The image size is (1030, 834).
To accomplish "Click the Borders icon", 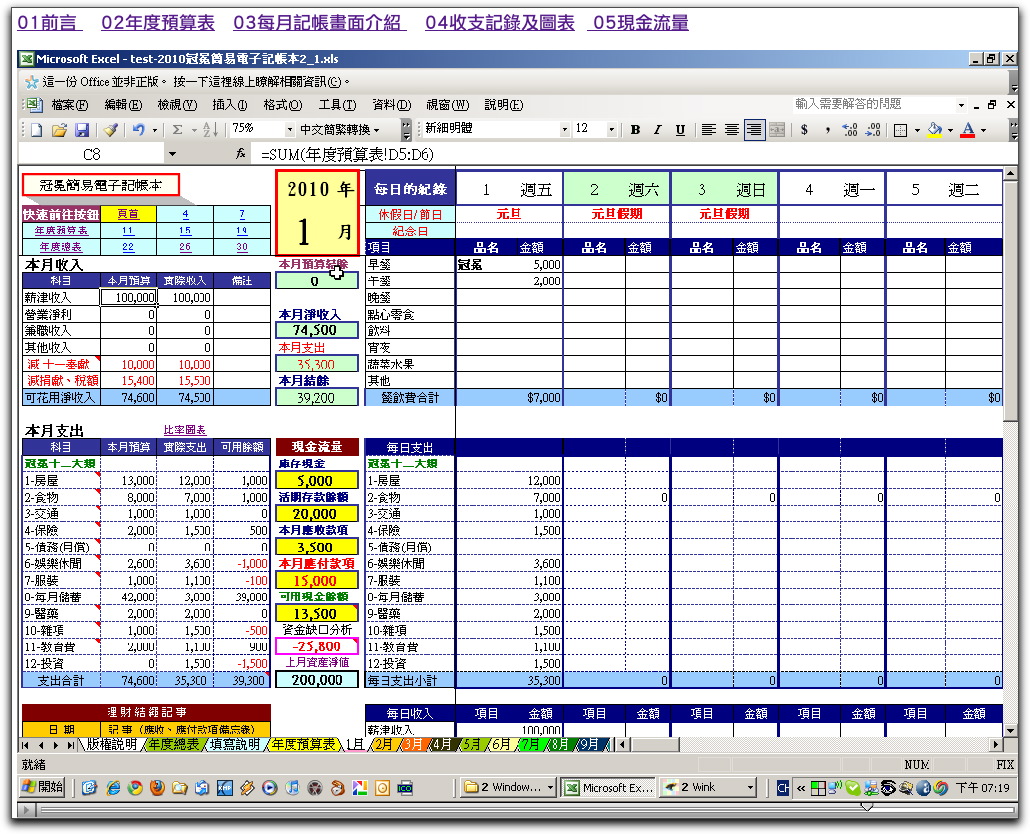I will coord(901,130).
